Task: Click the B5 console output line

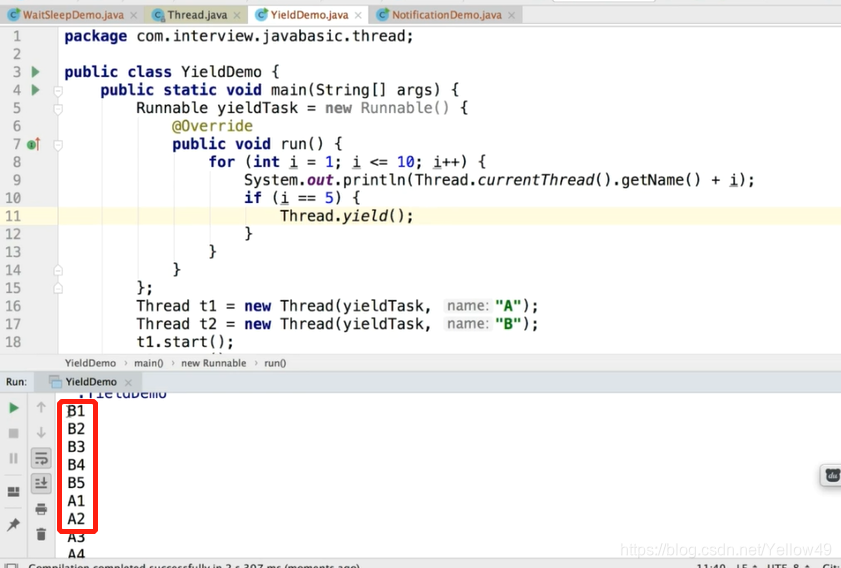Action: tap(76, 483)
